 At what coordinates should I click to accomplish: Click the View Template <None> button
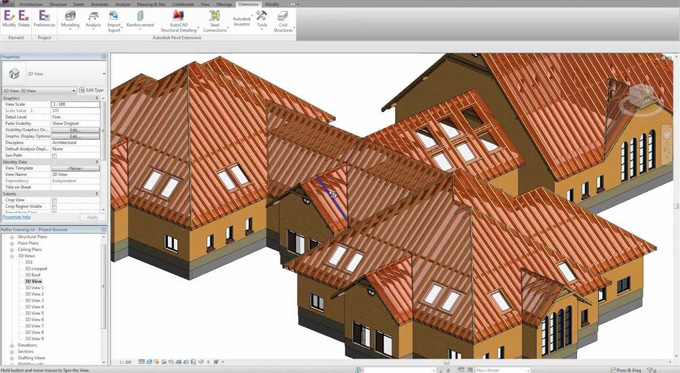[75, 168]
